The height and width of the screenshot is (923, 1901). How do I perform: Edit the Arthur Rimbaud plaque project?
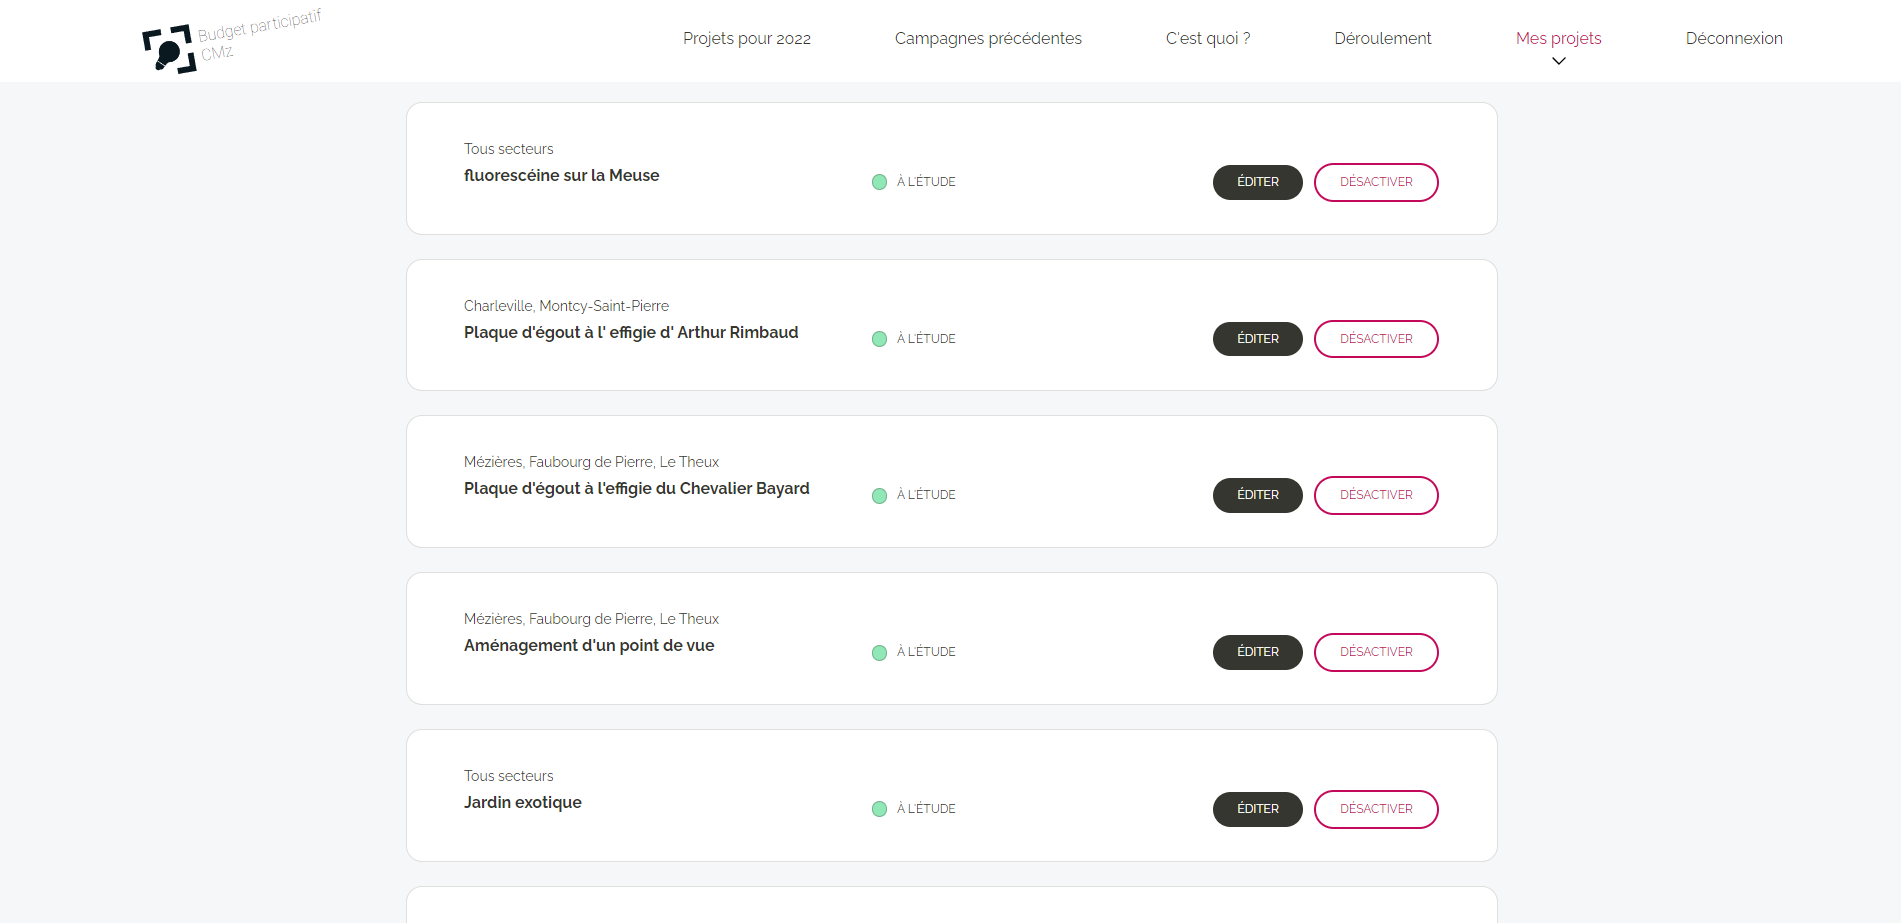click(1257, 339)
